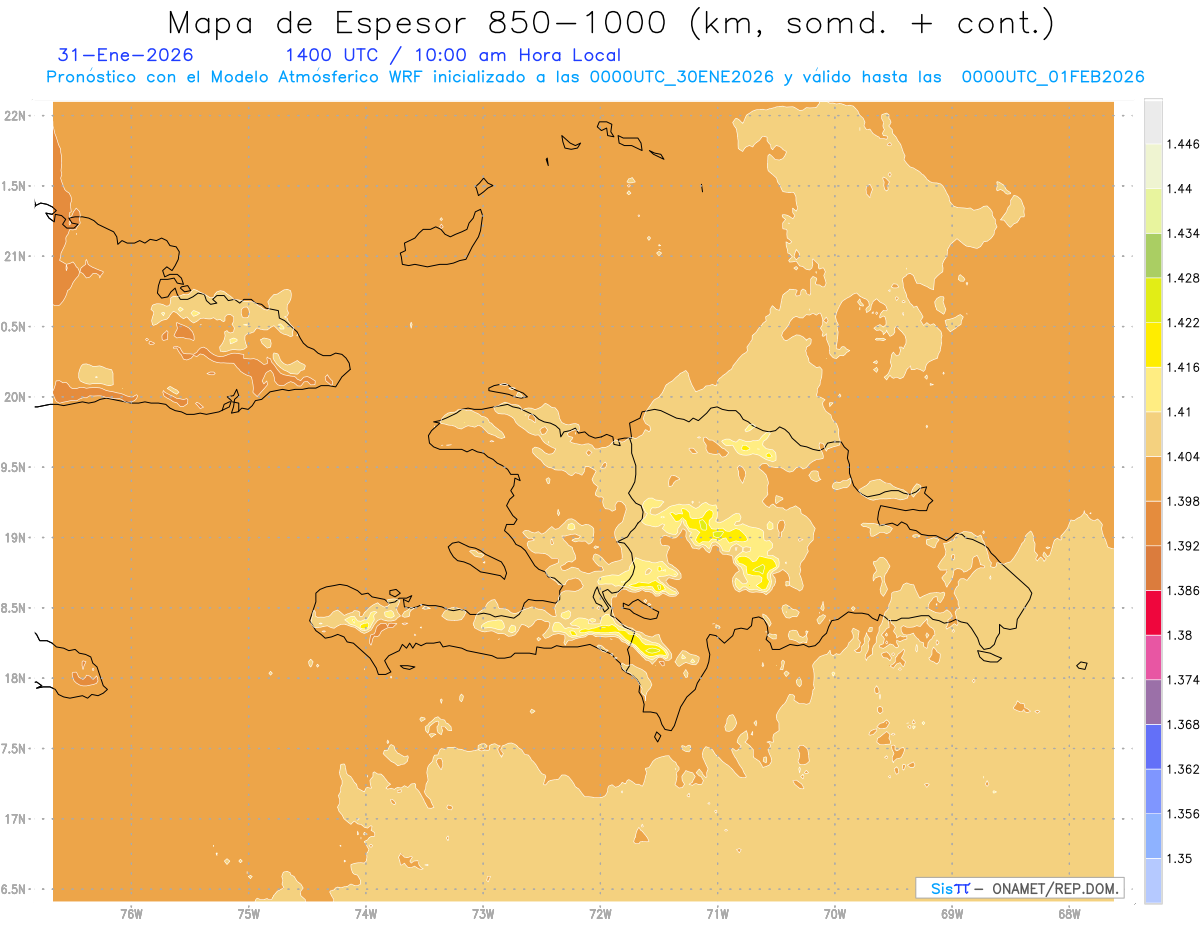Click the colorbar value '1.38'
1200x927 pixels.
[1181, 635]
